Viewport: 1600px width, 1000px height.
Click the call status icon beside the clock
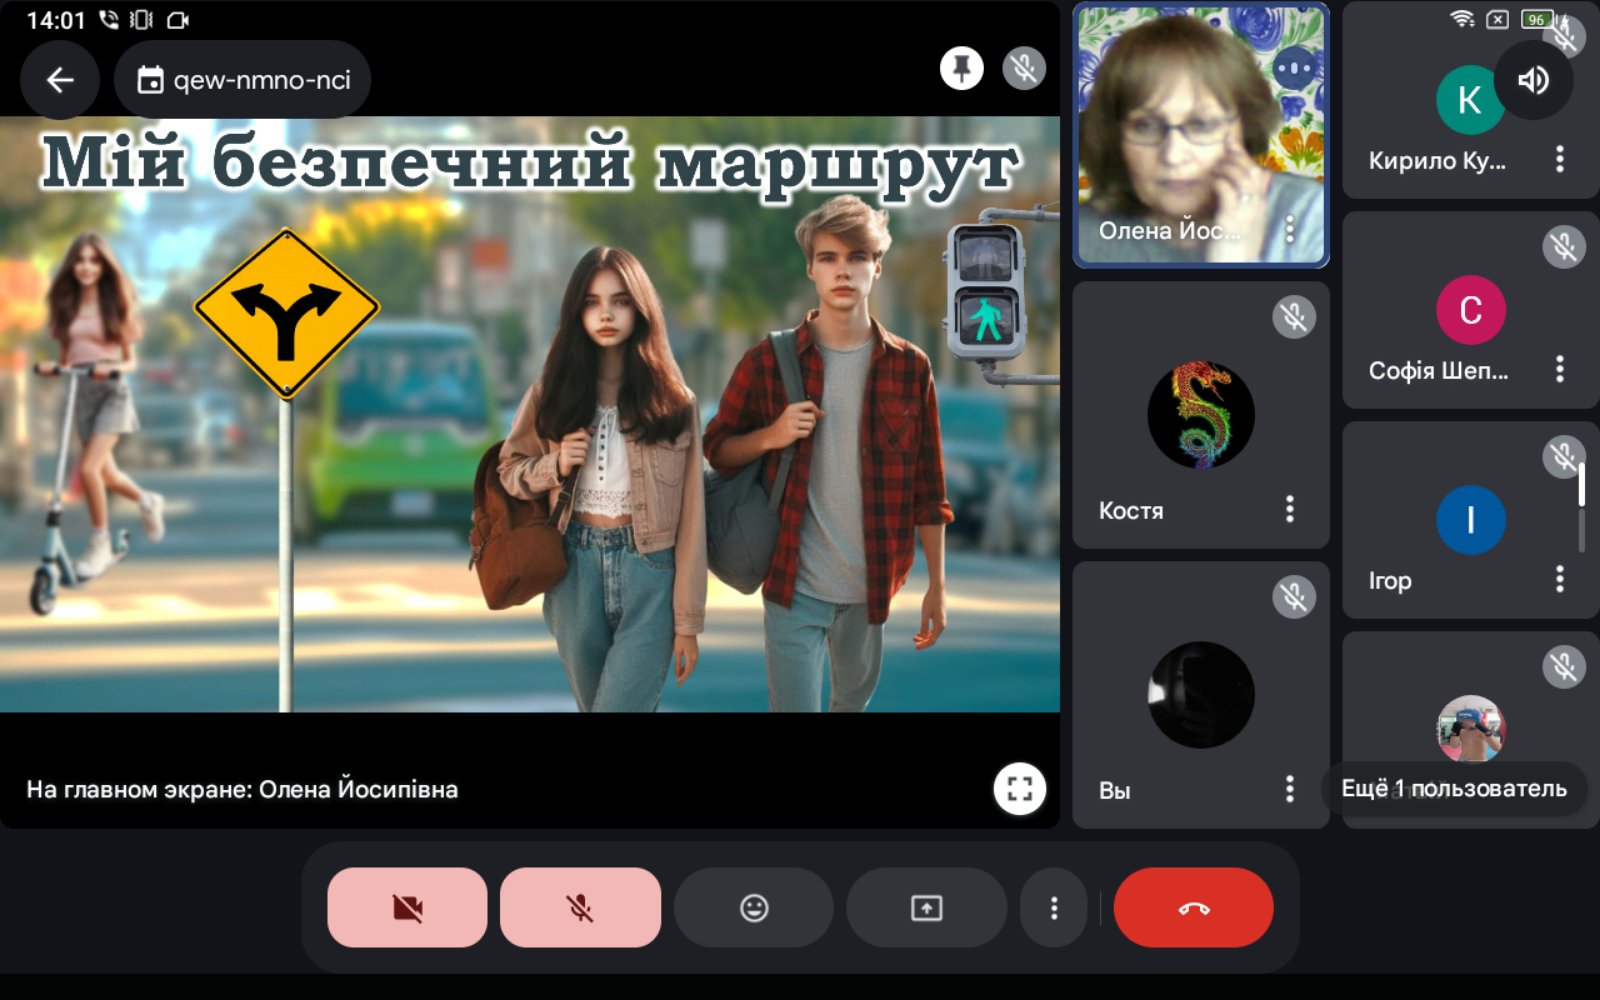tap(109, 20)
